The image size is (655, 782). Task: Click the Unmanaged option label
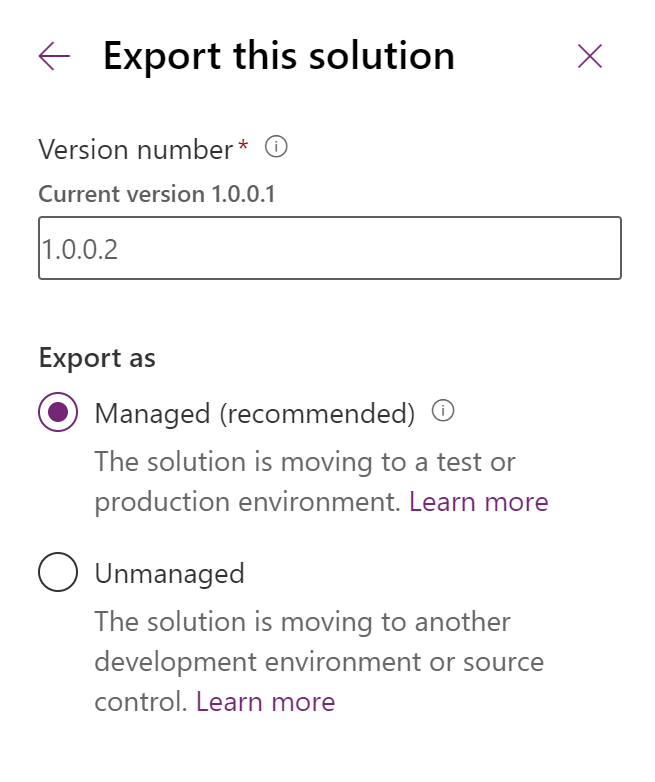(x=169, y=573)
